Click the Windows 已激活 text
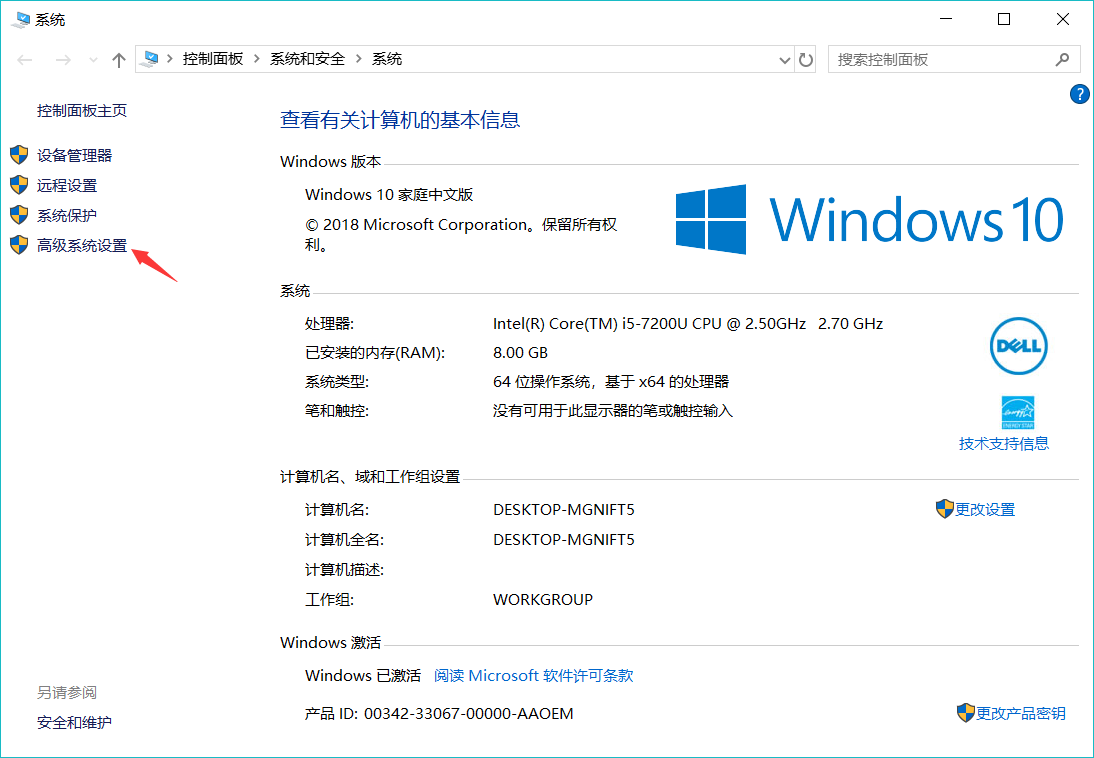1094x758 pixels. point(363,676)
